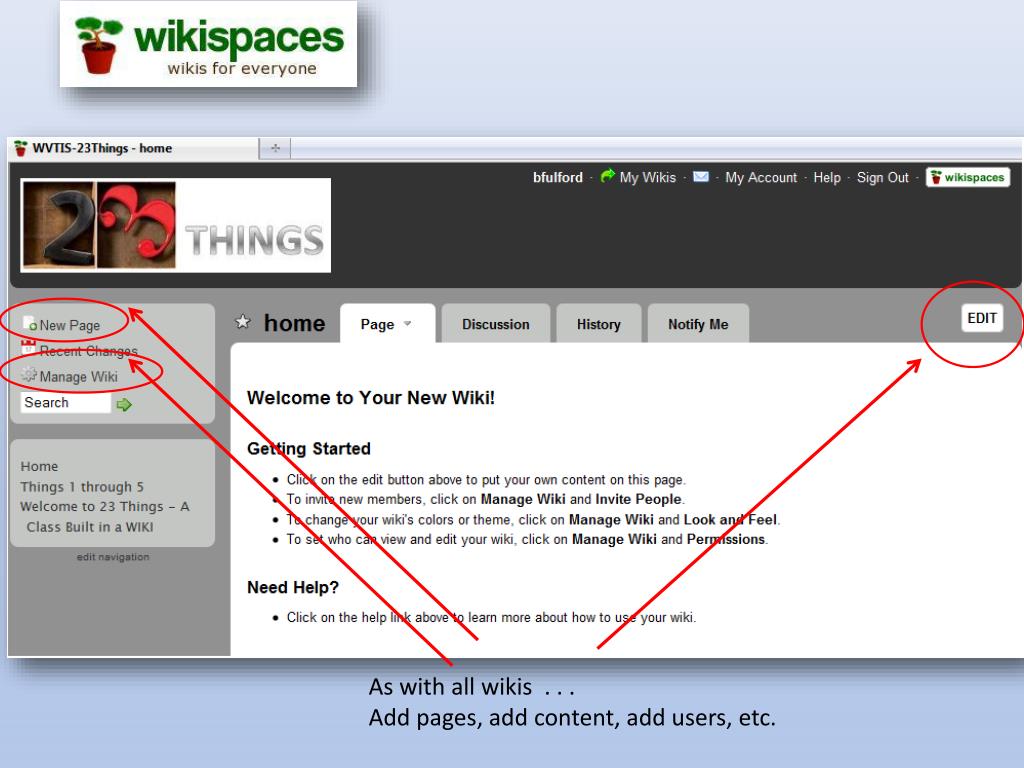Star the home page as favorite

(243, 322)
